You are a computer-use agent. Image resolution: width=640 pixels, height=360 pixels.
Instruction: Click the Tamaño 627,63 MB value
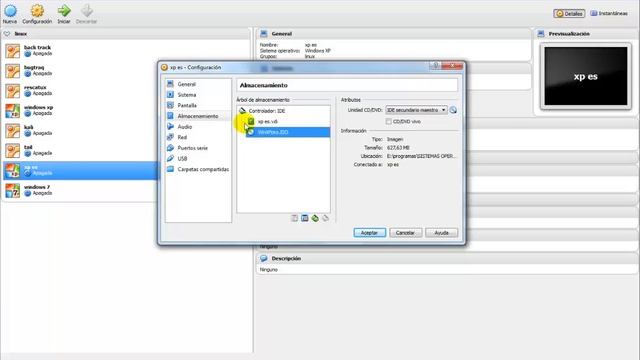[x=398, y=147]
